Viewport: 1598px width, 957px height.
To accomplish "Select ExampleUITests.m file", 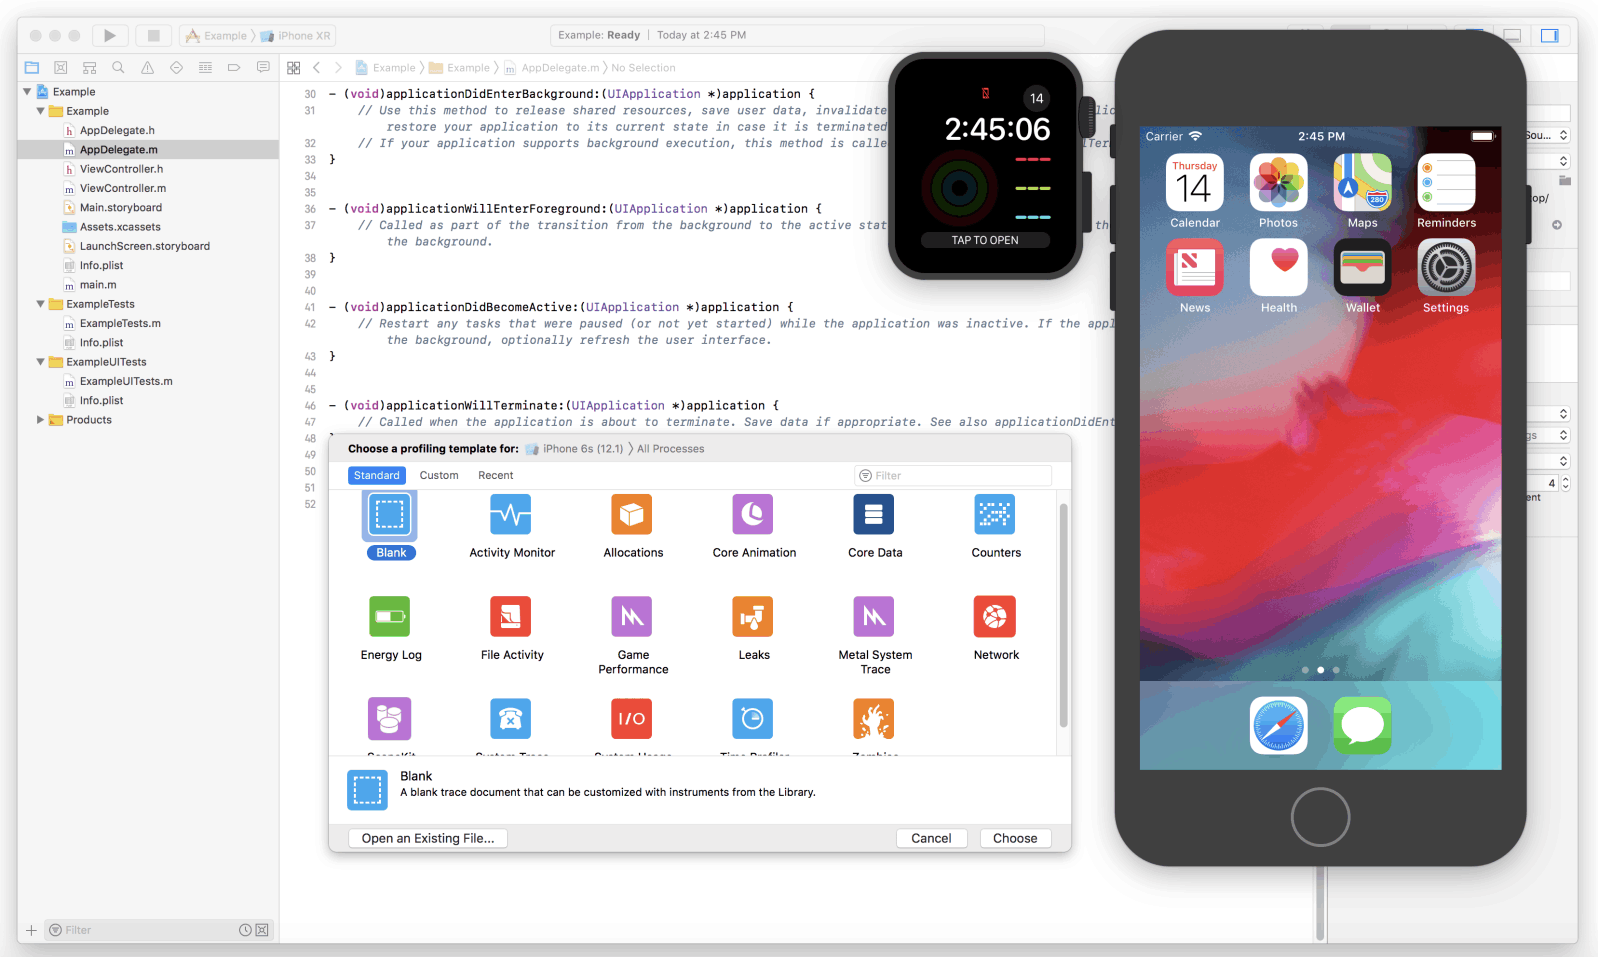I will coord(126,382).
